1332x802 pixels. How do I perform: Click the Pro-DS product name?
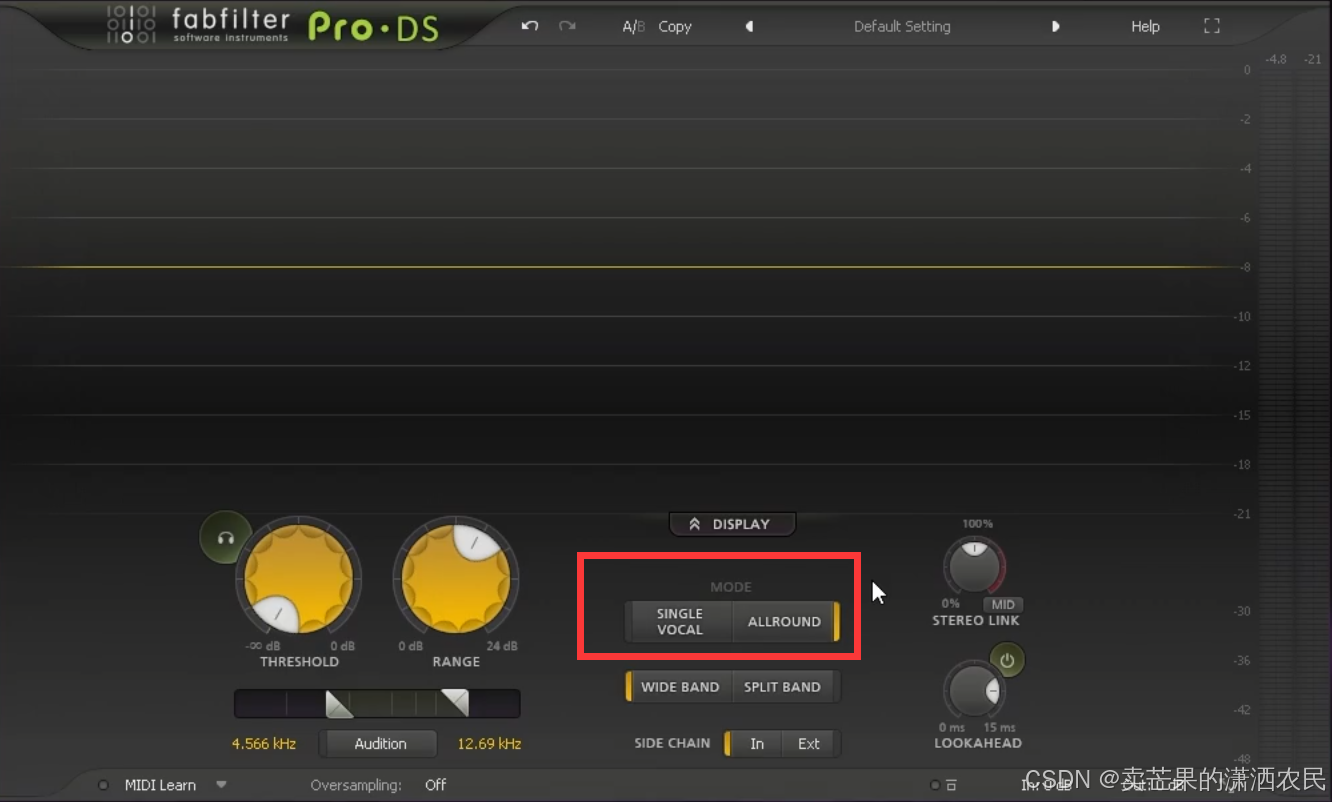(x=373, y=27)
